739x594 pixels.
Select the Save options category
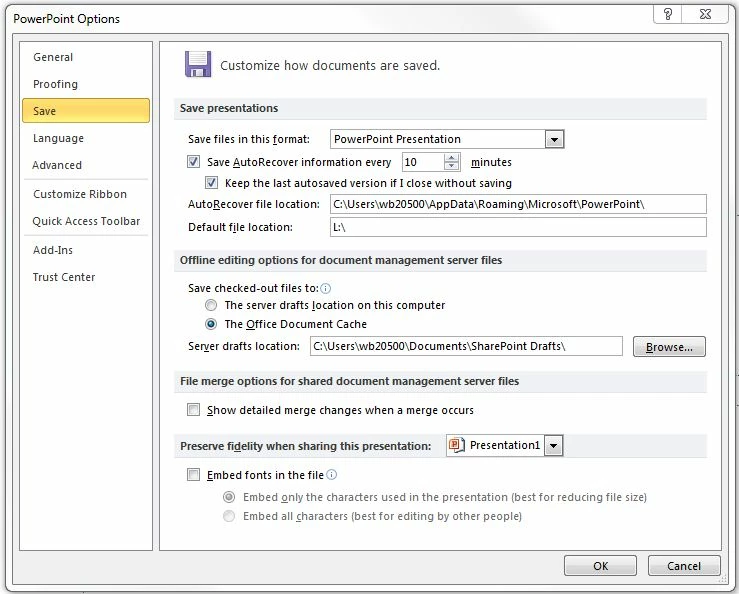[x=86, y=111]
